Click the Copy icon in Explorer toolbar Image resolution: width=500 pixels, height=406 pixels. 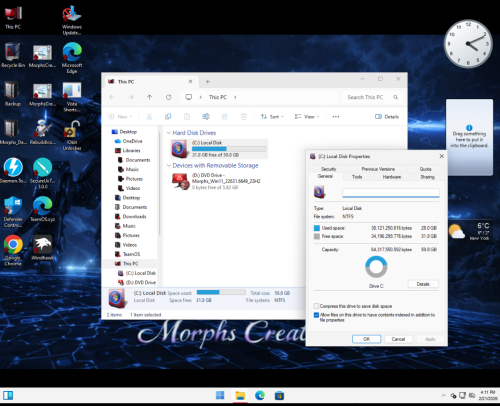click(168, 117)
